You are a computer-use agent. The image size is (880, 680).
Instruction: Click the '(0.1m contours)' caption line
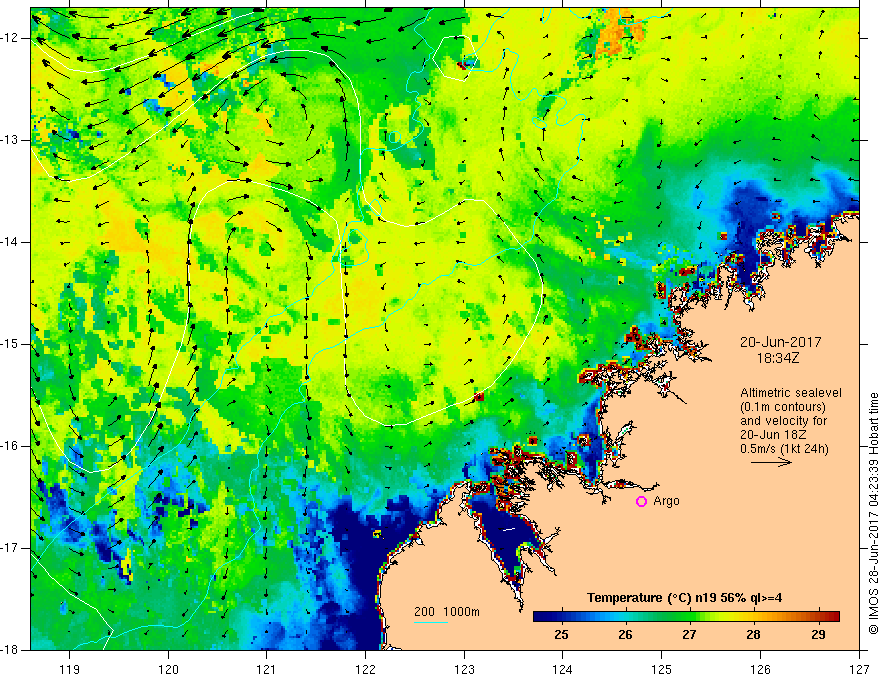(783, 407)
